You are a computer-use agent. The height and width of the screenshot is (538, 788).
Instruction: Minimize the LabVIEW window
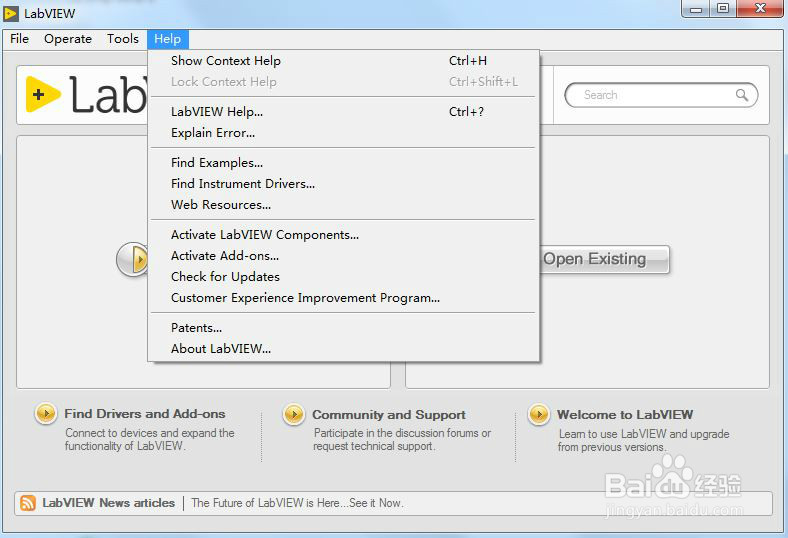click(x=696, y=9)
